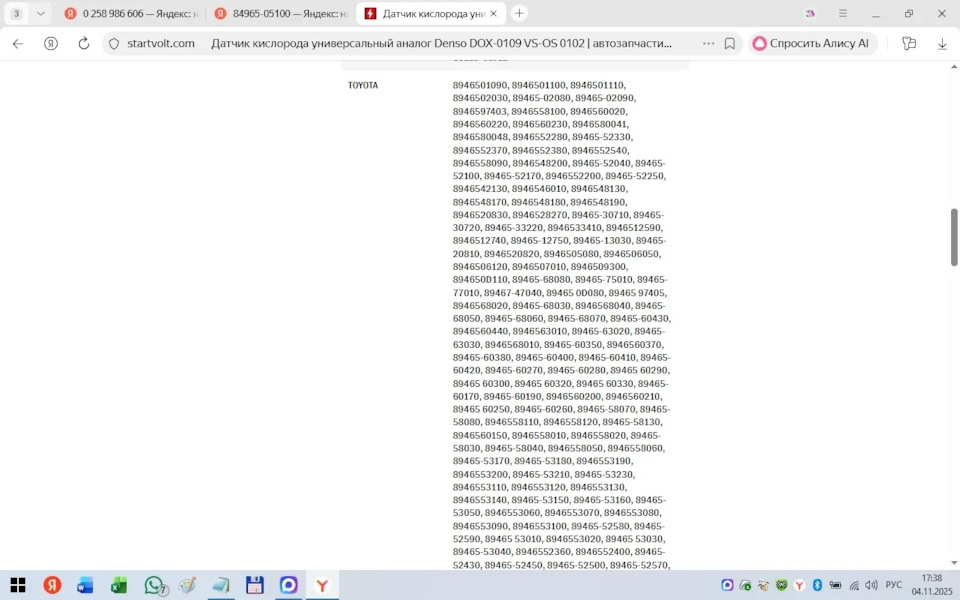Viewport: 960px width, 600px height.
Task: Close the Датчик кислорода tab
Action: click(x=494, y=13)
